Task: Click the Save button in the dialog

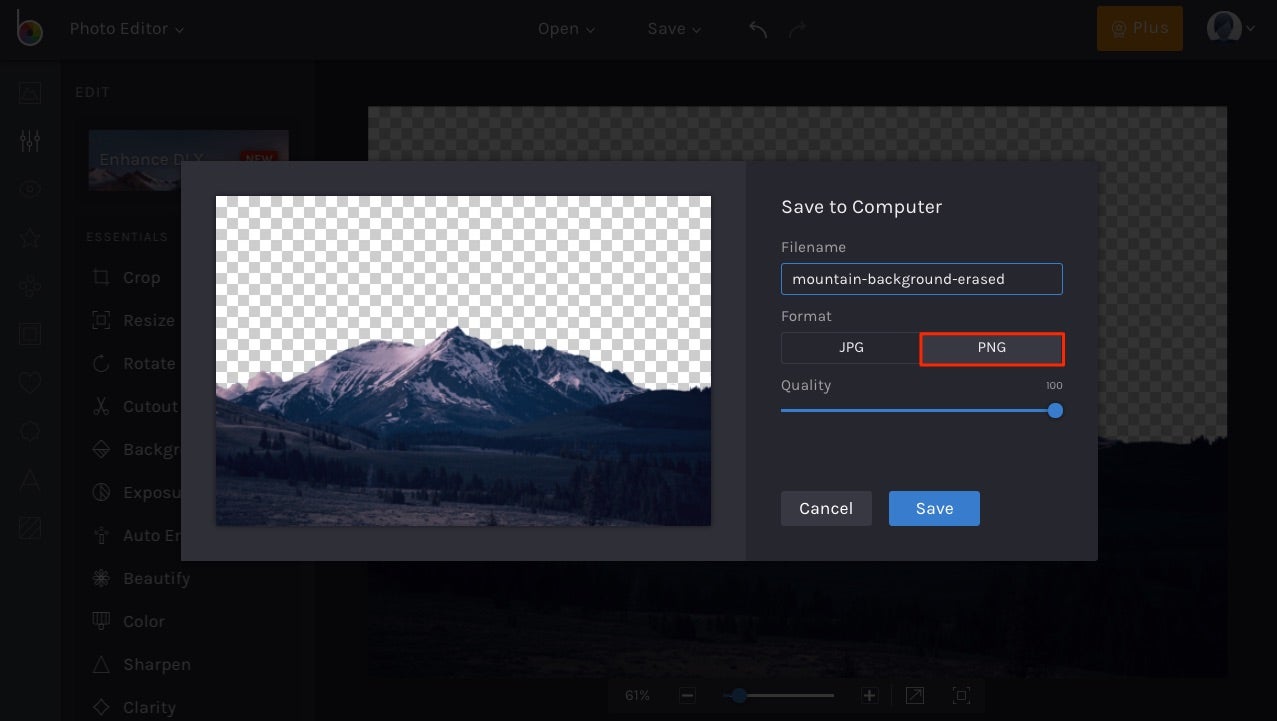Action: (933, 508)
